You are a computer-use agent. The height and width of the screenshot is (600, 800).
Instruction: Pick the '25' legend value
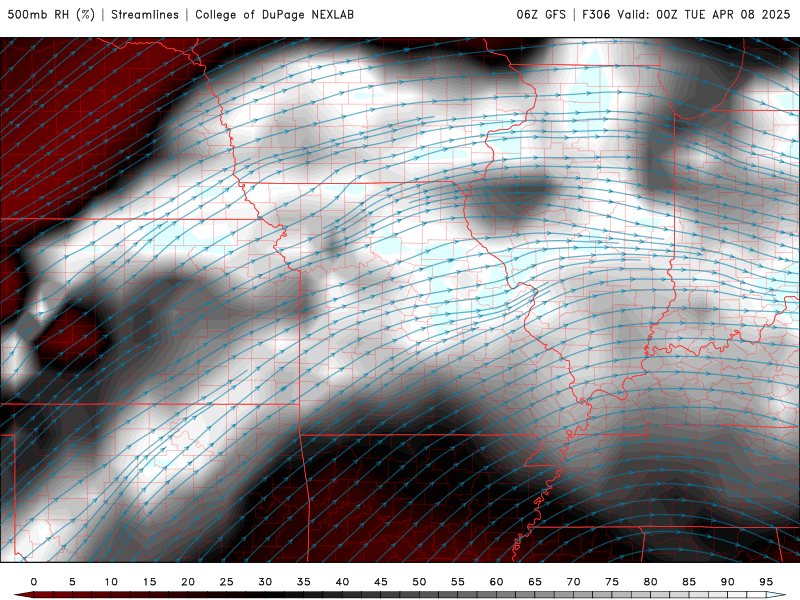click(227, 582)
